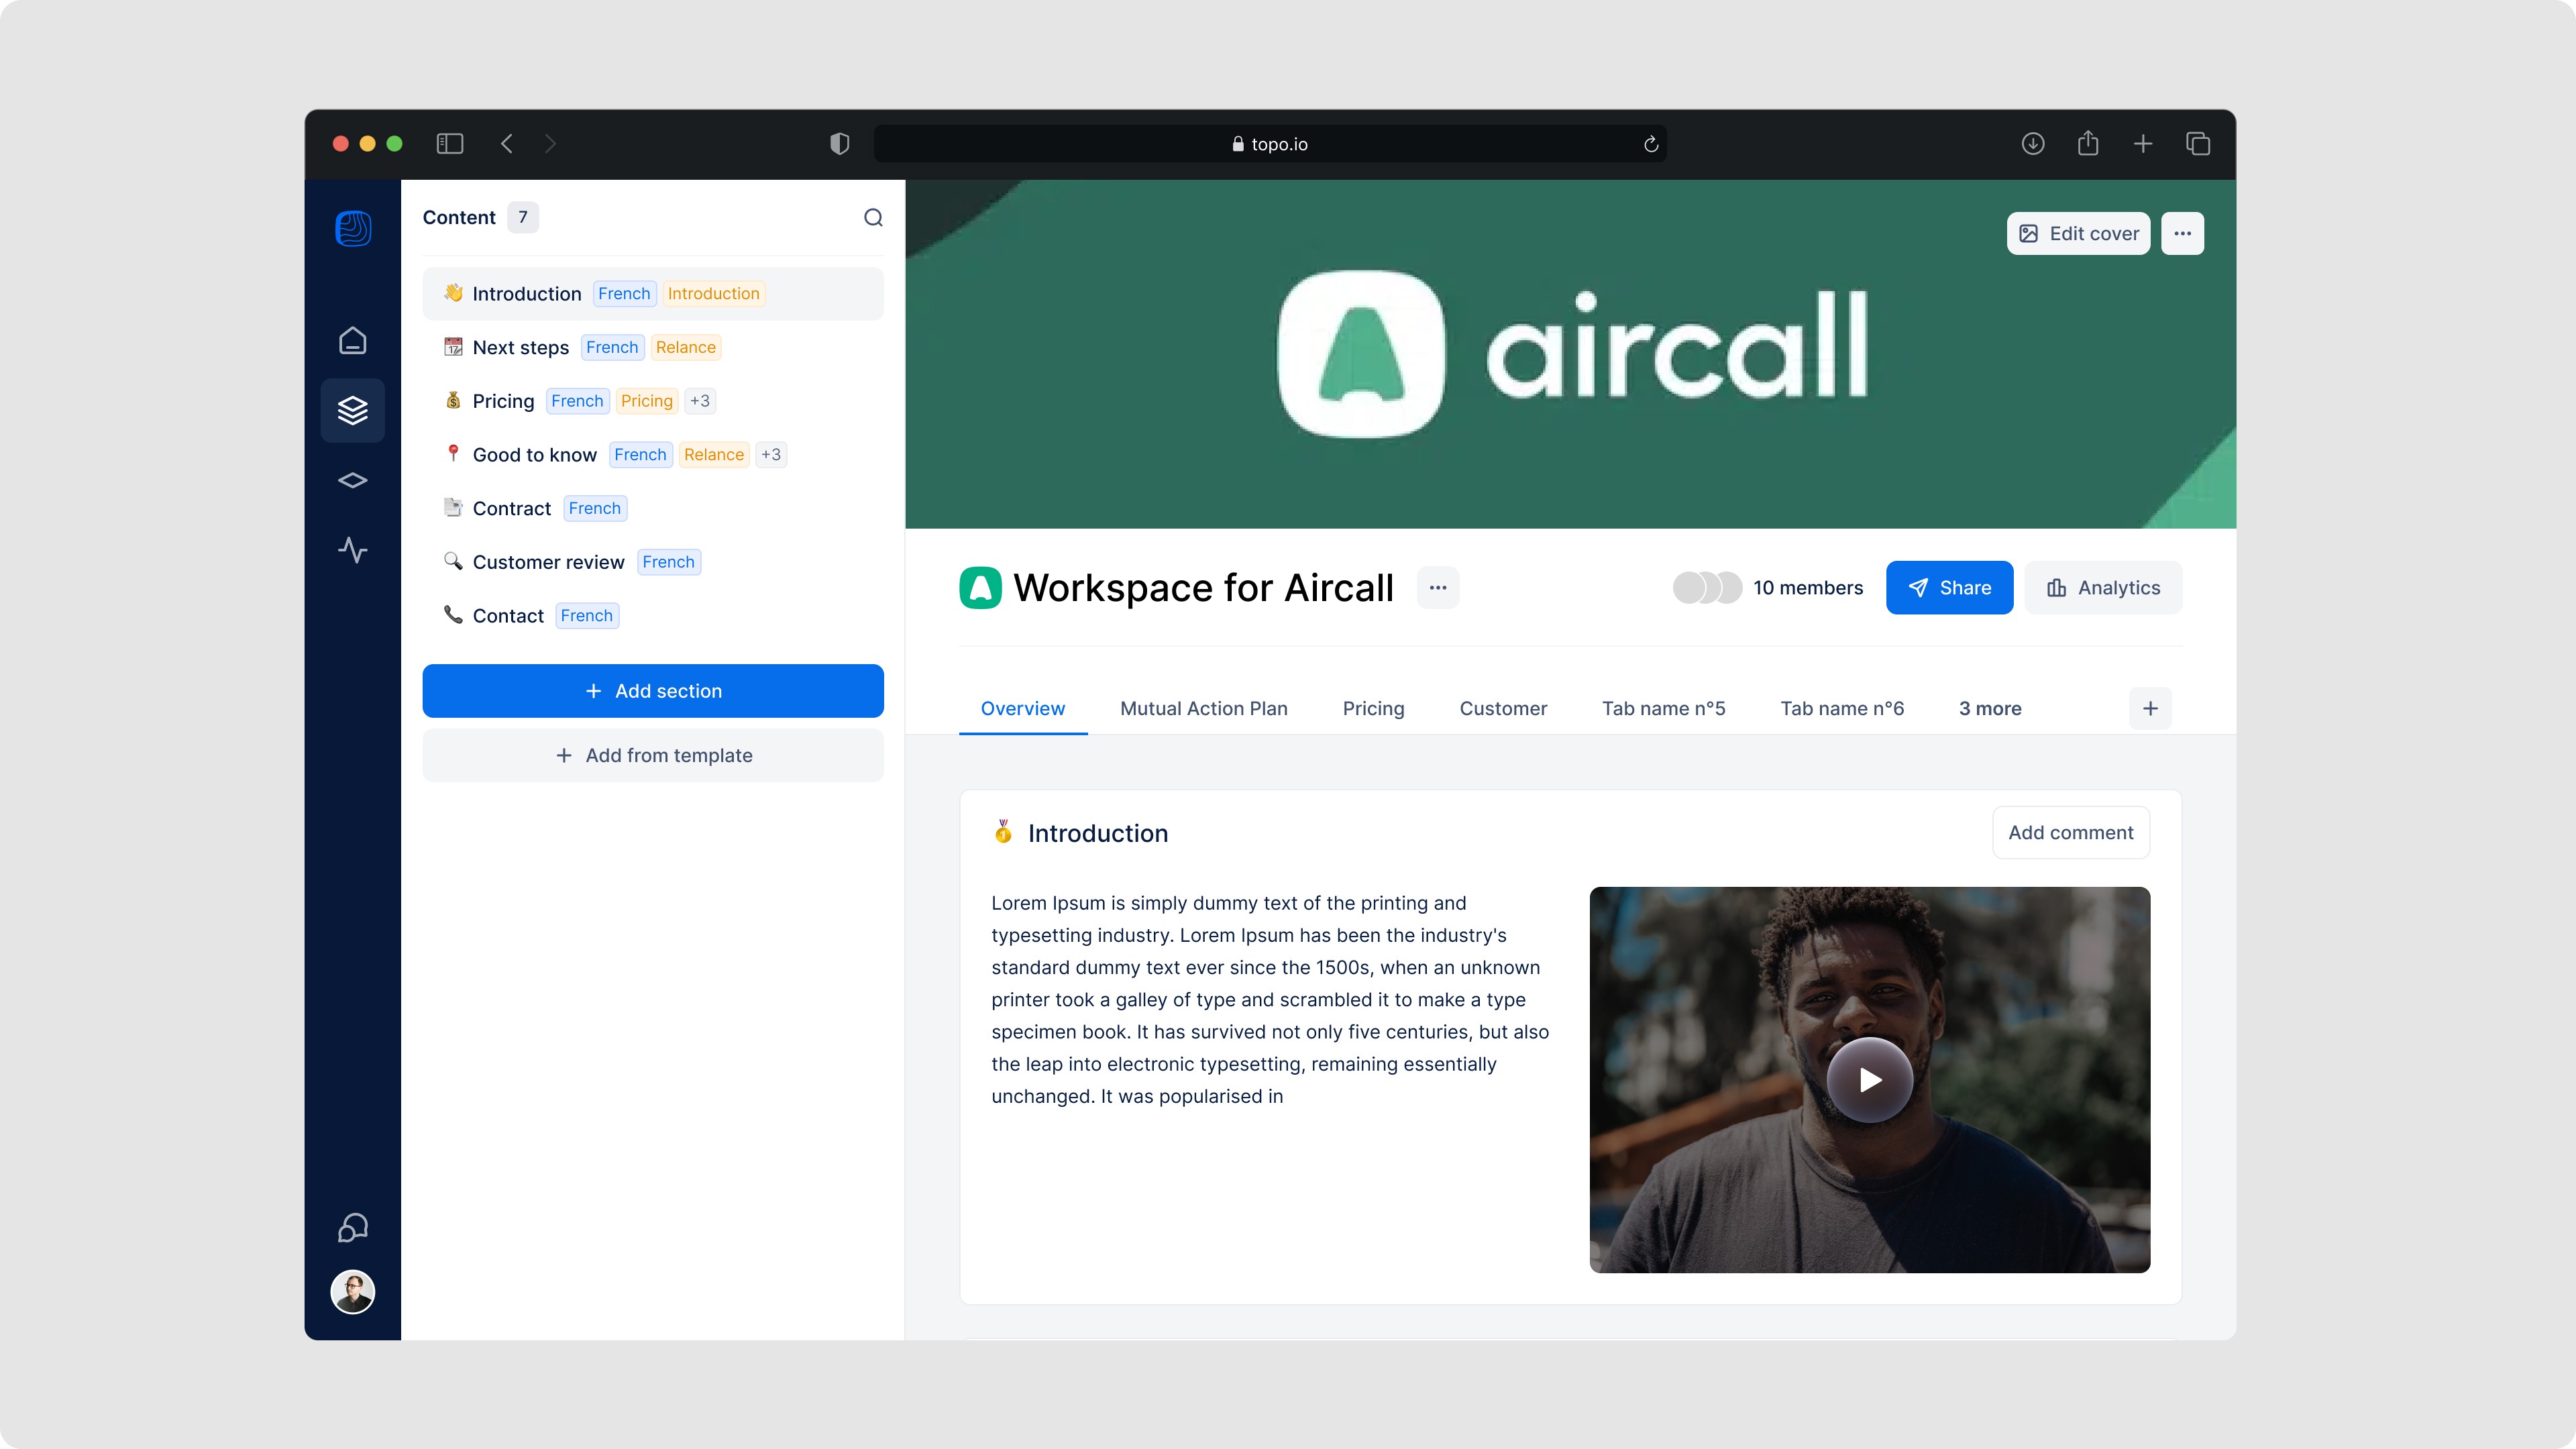This screenshot has height=1449, width=2576.
Task: Open workspace title three-dot menu
Action: click(1438, 587)
